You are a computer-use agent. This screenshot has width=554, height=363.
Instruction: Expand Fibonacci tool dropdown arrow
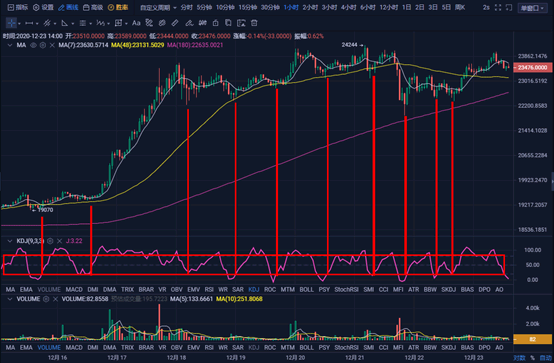(90, 24)
